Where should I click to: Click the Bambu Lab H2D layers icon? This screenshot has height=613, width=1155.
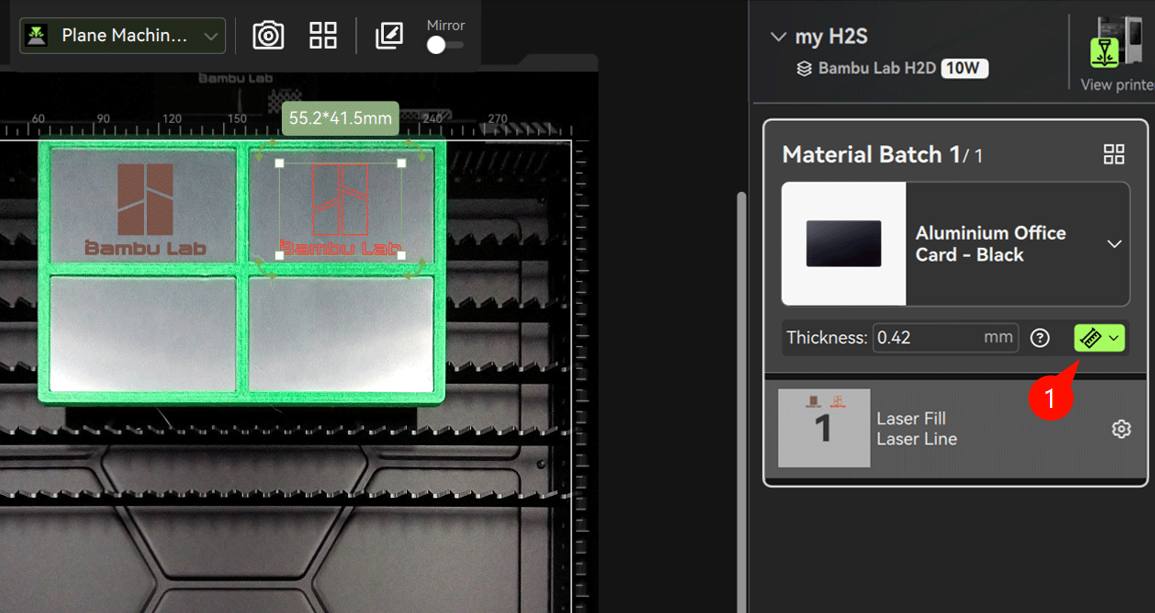(x=804, y=69)
